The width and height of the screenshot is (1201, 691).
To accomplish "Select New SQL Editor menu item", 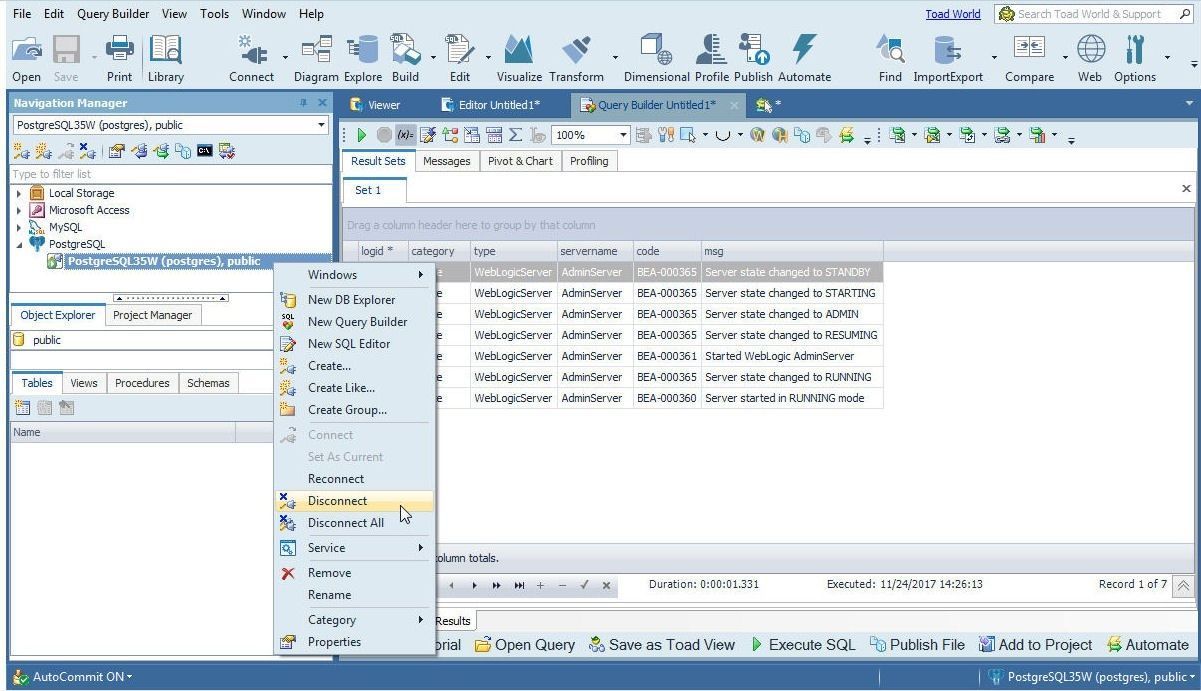I will coord(354,344).
